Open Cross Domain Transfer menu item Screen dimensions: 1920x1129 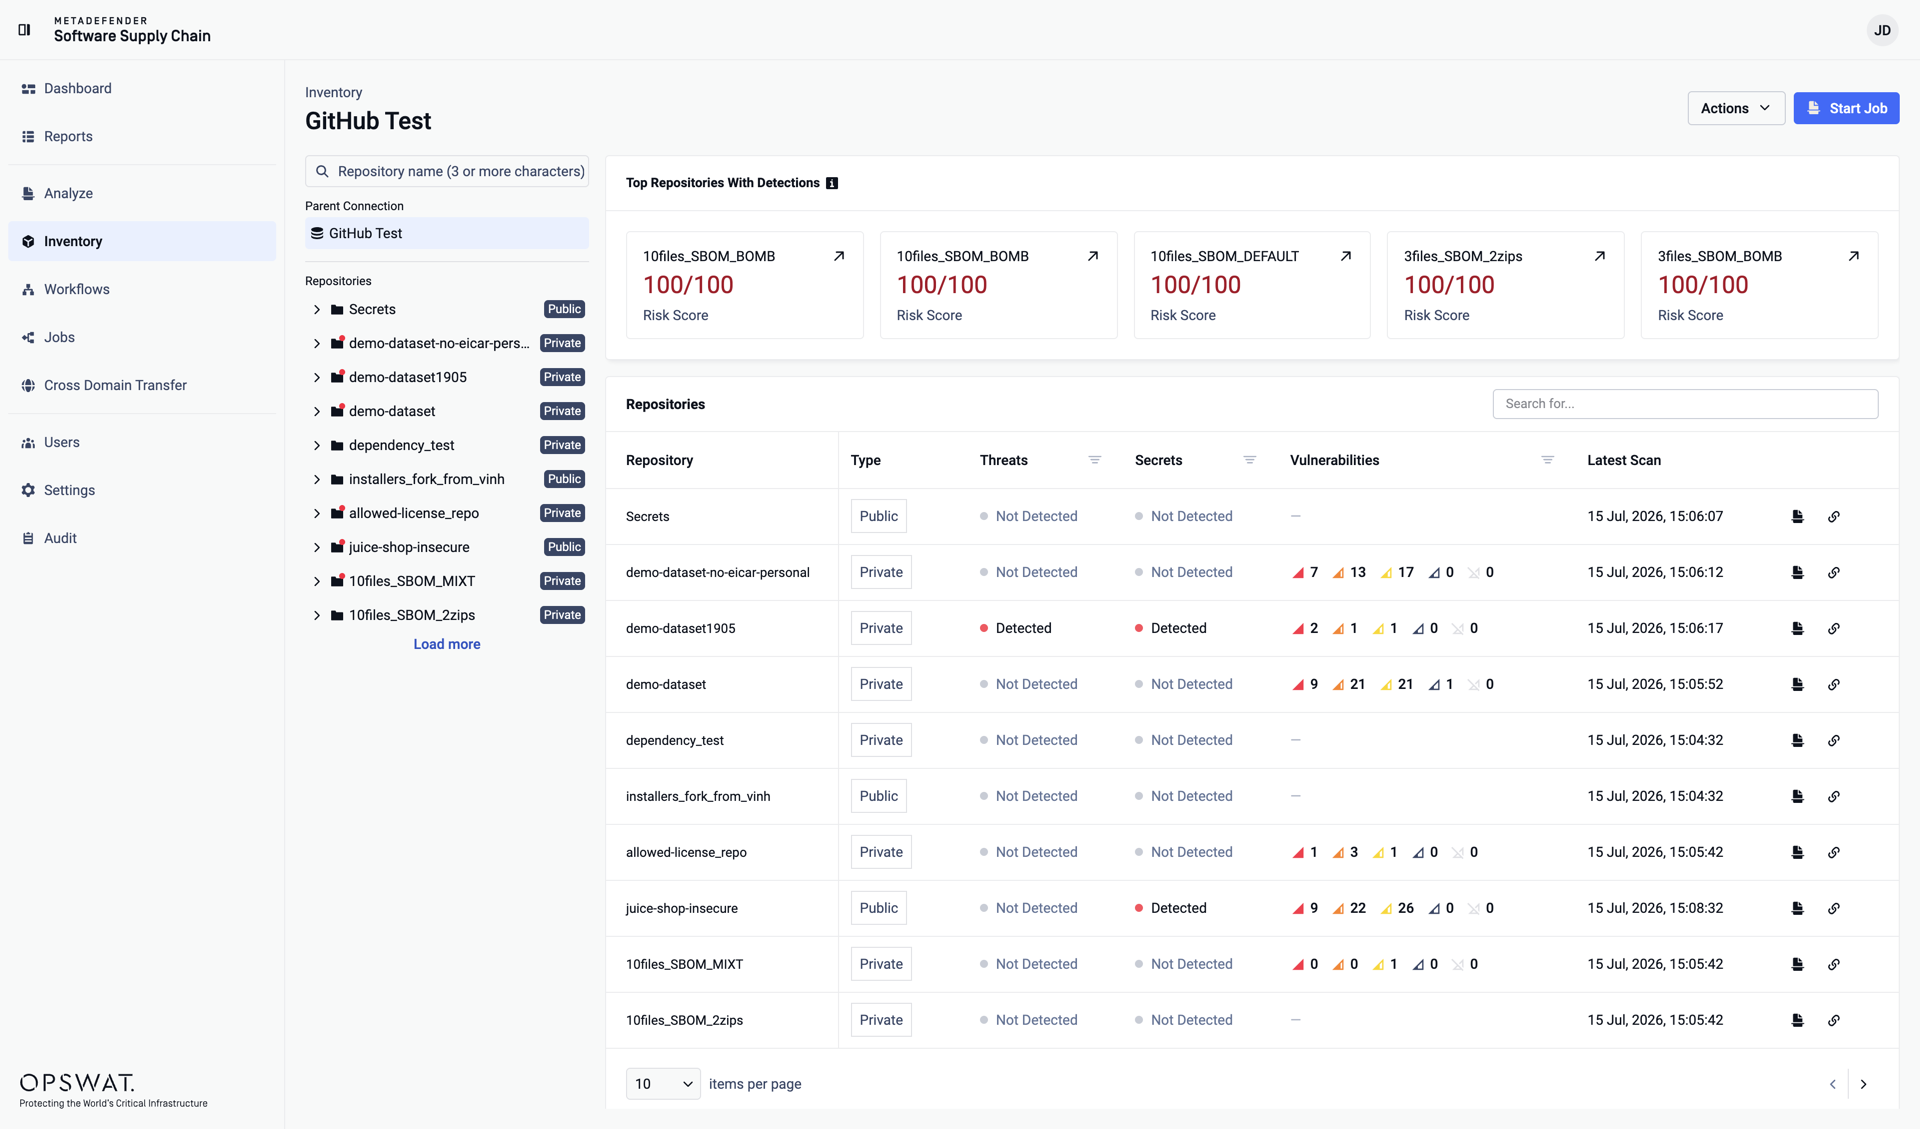[115, 385]
